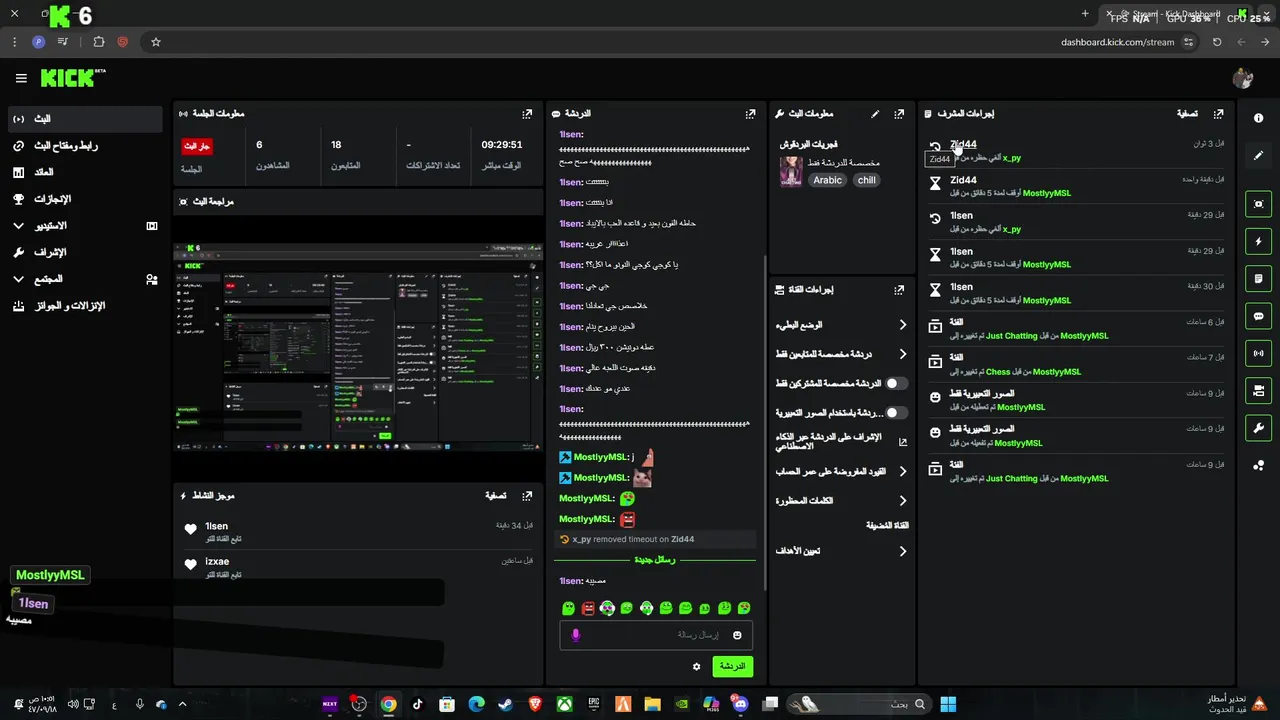Expand the account age restrictions chevron
This screenshot has width=1280, height=720.
pyautogui.click(x=903, y=471)
